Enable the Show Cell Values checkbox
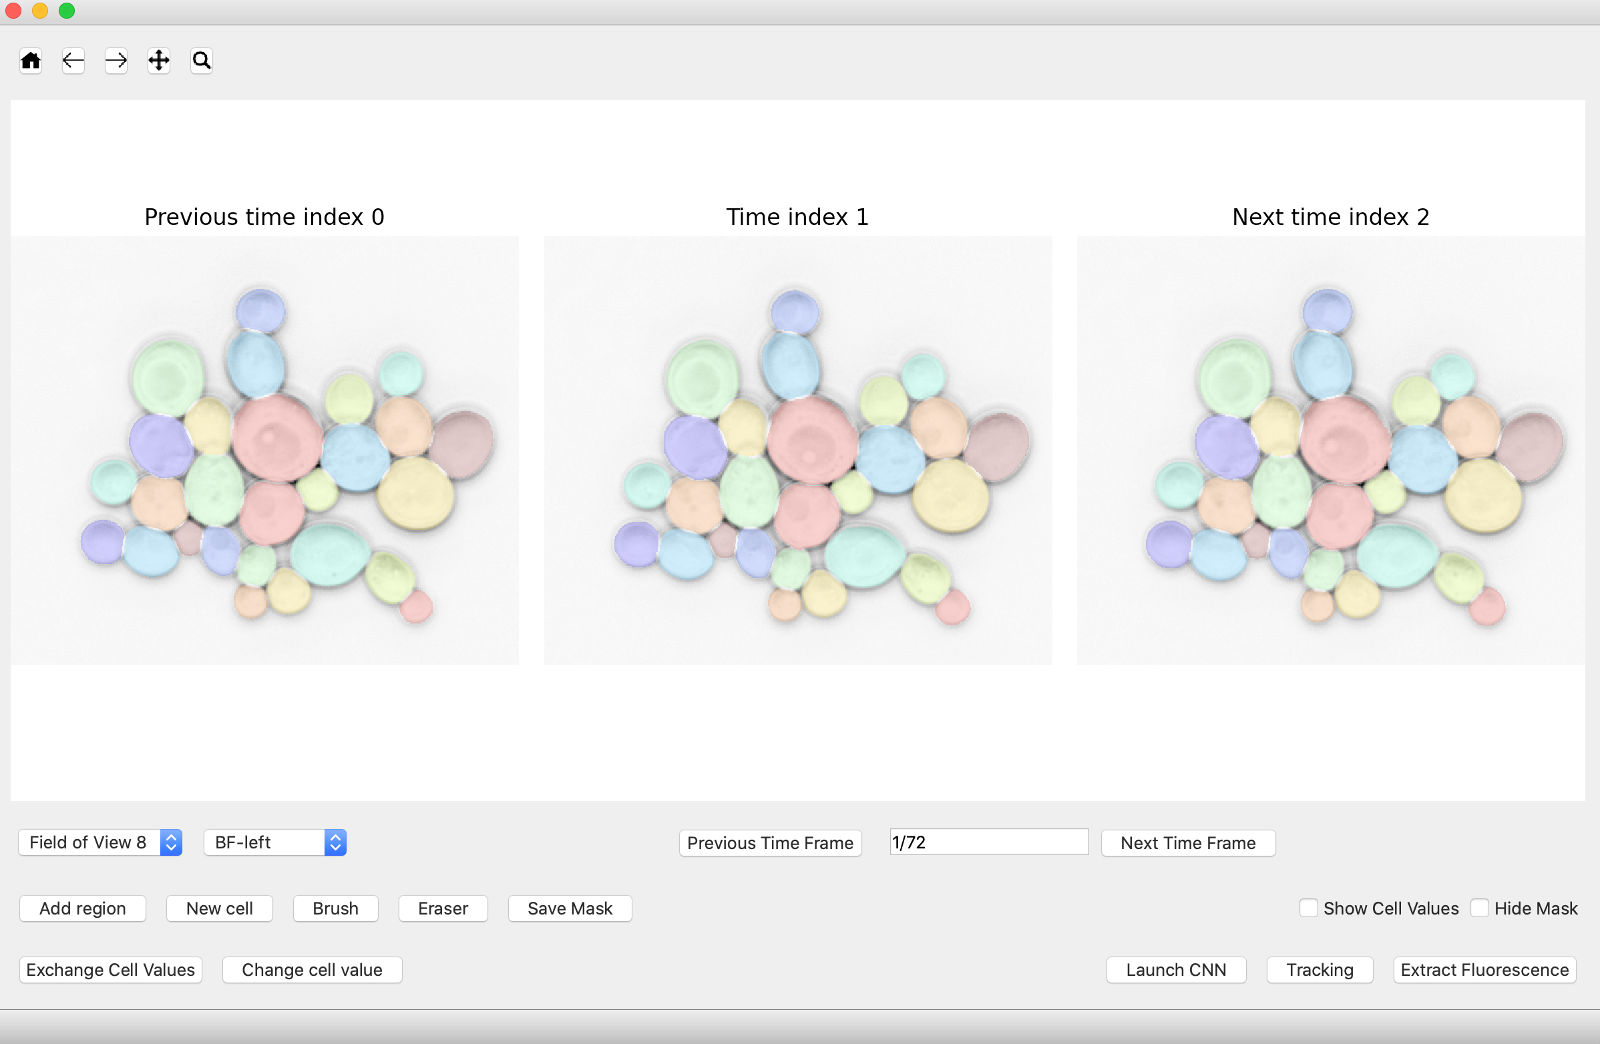 pyautogui.click(x=1308, y=908)
